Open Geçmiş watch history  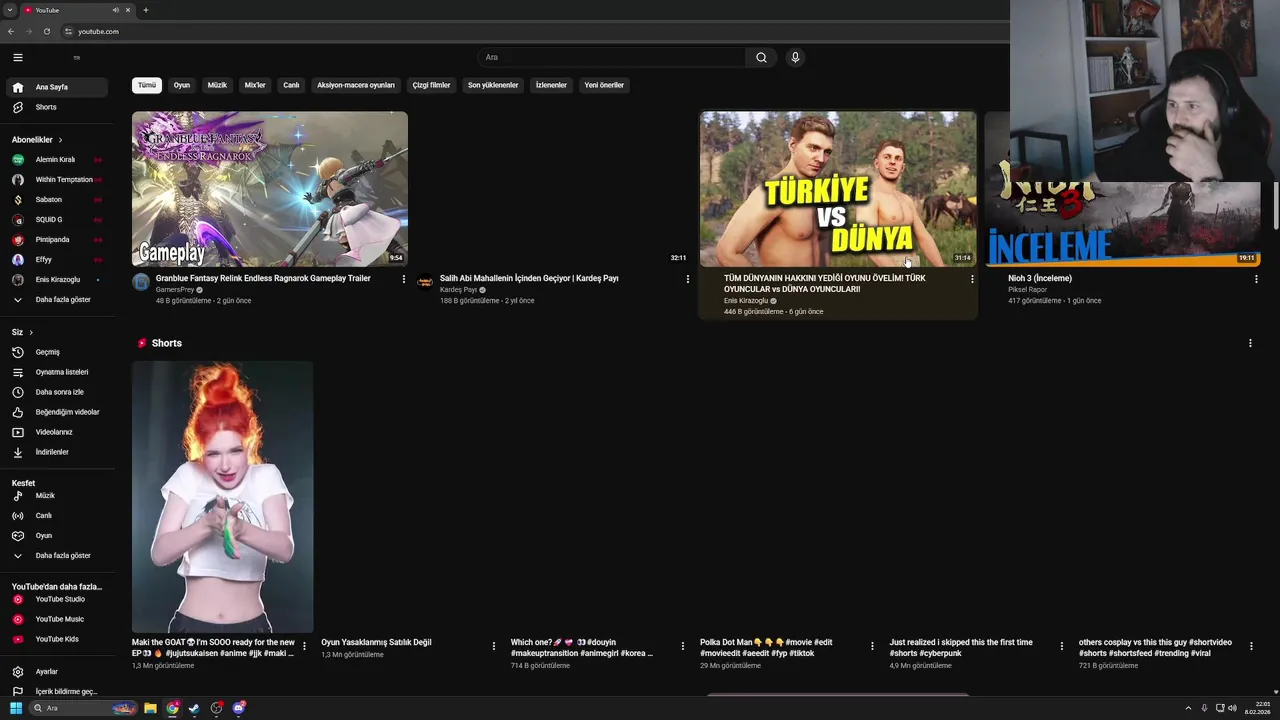pos(57,352)
